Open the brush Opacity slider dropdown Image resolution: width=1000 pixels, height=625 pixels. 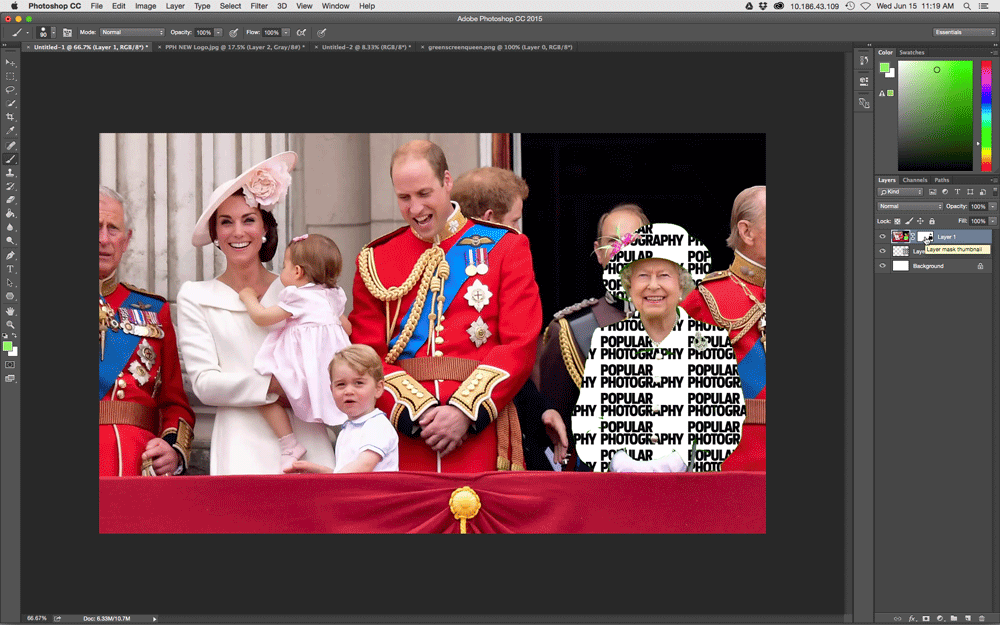[x=218, y=33]
